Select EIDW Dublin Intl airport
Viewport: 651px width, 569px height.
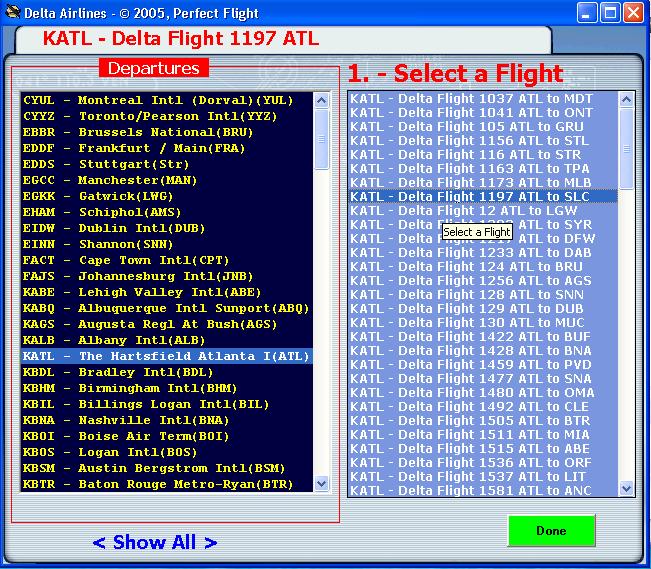coord(167,228)
